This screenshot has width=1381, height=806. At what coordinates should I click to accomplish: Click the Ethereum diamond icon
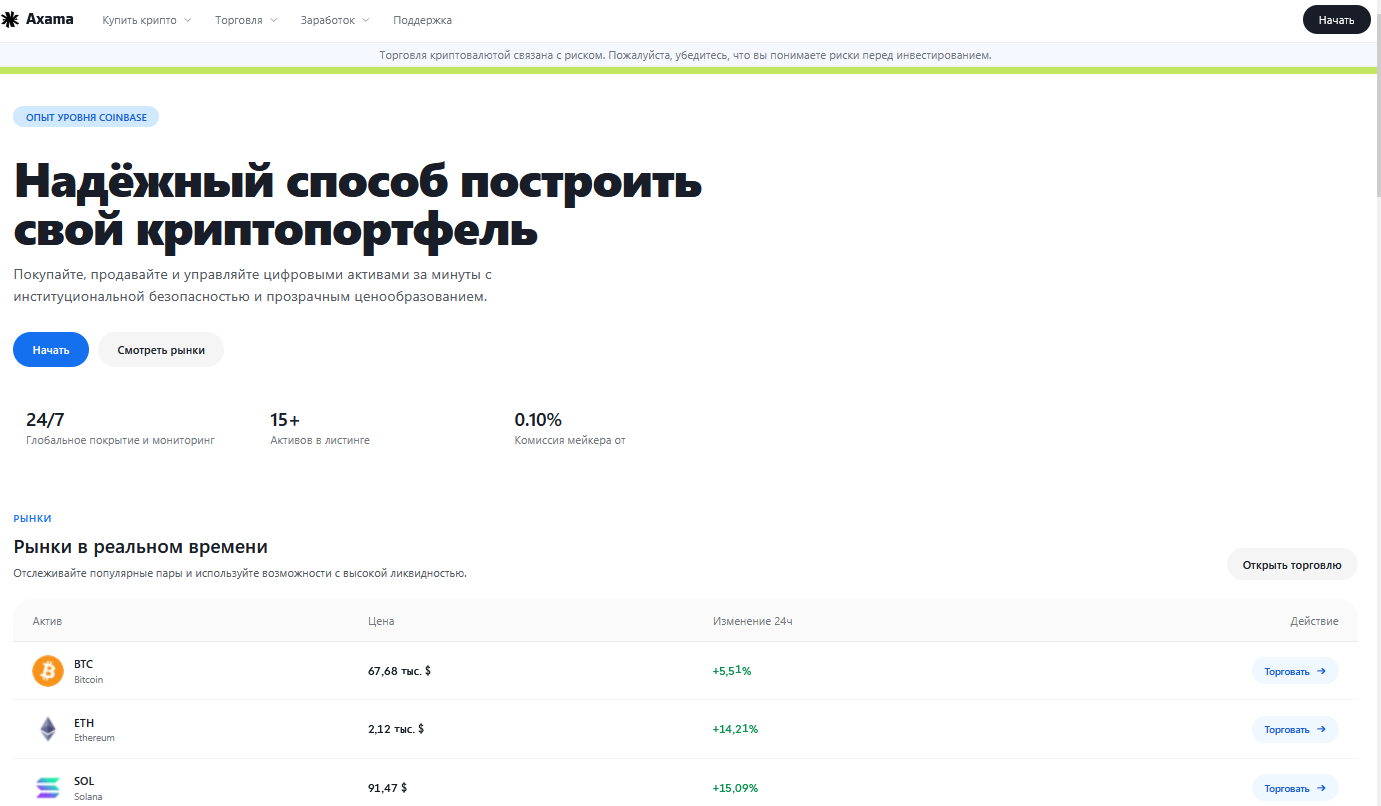coord(48,729)
